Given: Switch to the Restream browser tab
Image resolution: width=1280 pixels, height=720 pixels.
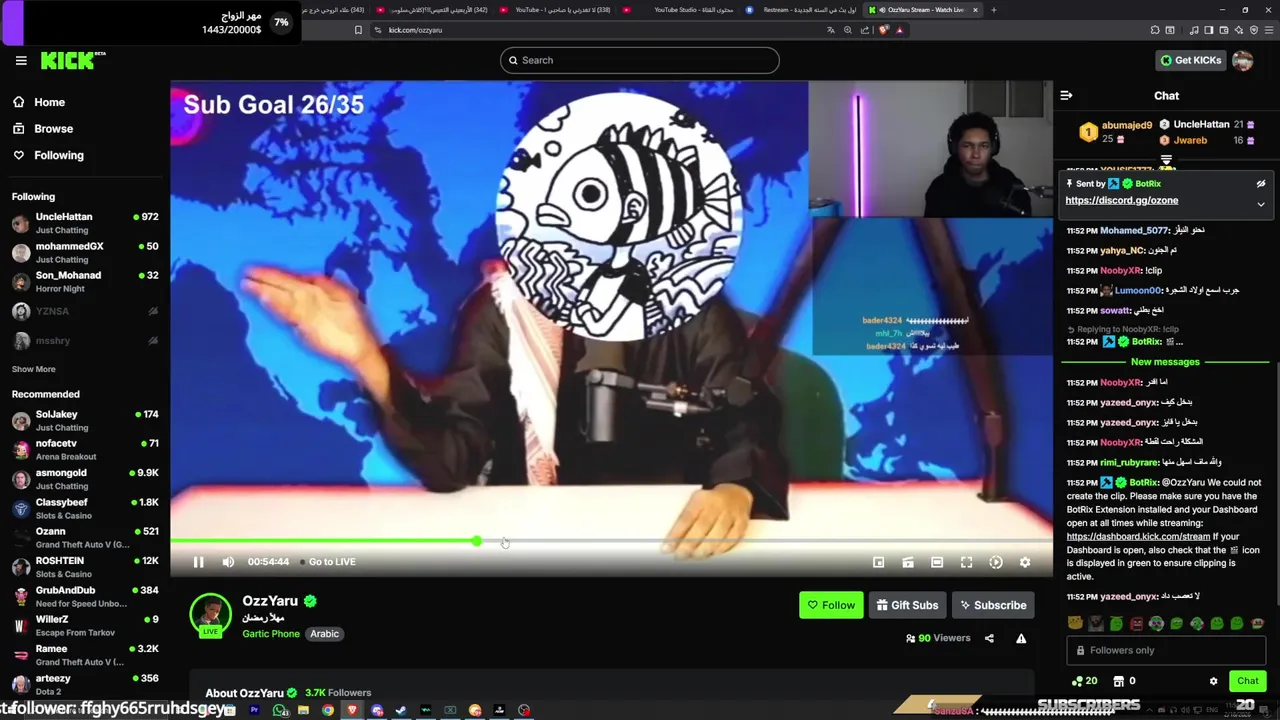Looking at the screenshot, I should (x=804, y=10).
